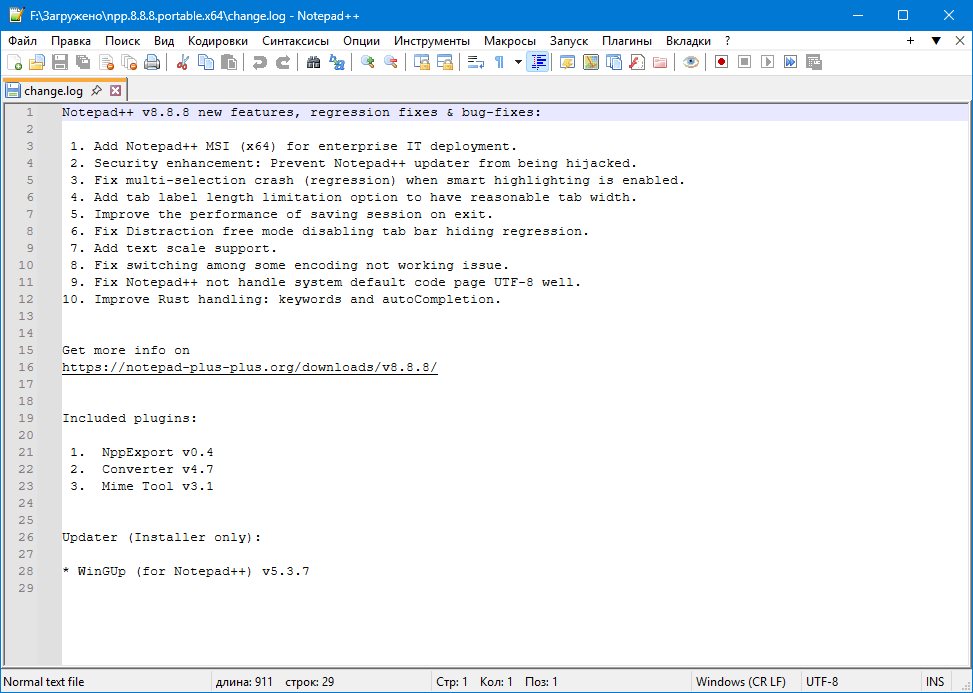Image resolution: width=973 pixels, height=693 pixels.
Task: Click the New file icon
Action: coord(15,62)
